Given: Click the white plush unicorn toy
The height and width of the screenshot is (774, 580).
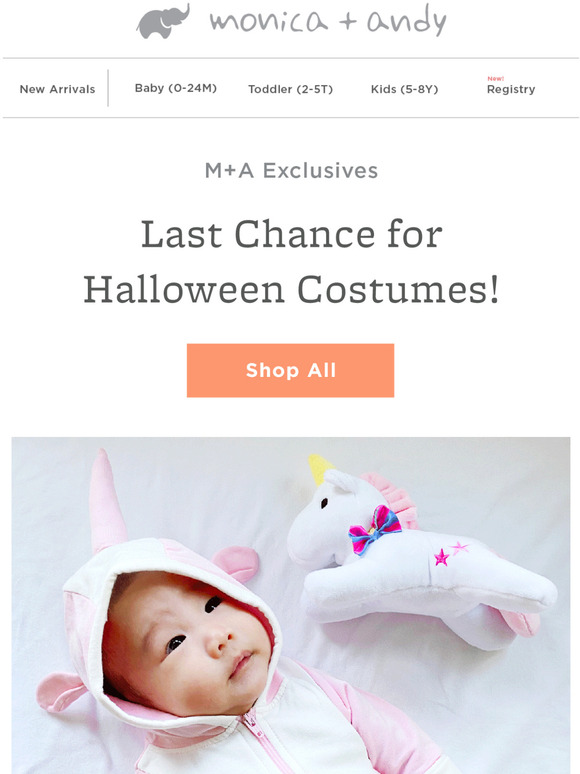Looking at the screenshot, I should click(x=420, y=553).
